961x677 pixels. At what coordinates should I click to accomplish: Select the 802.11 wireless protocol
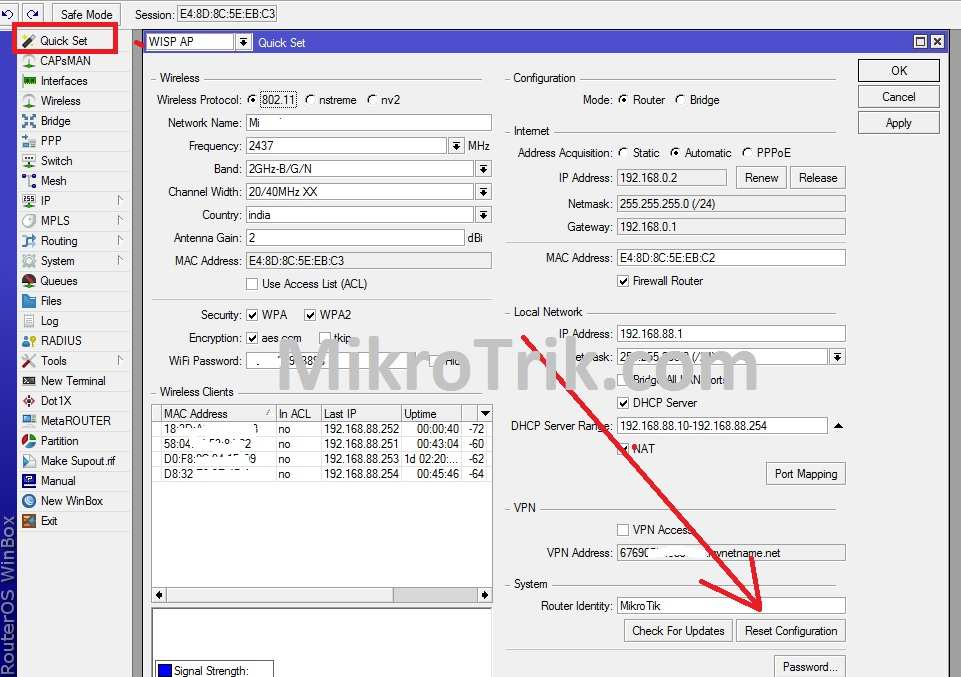(x=252, y=99)
